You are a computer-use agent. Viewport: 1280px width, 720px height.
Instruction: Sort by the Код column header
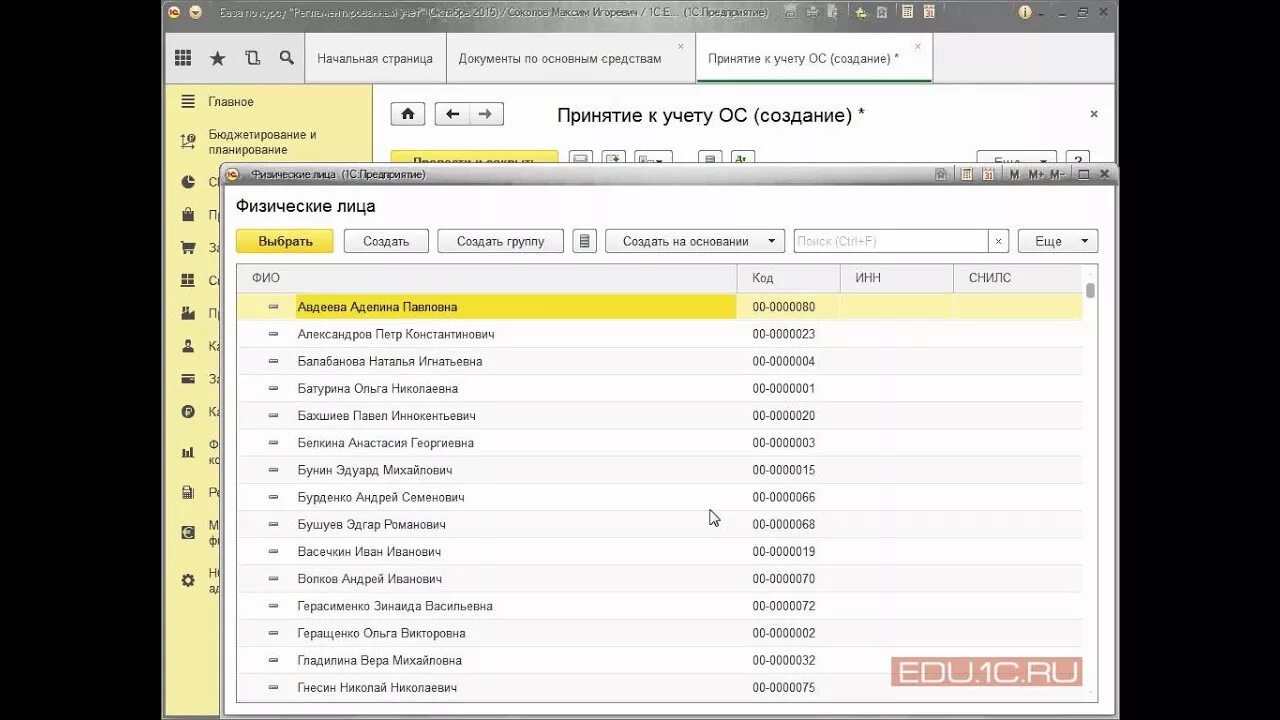(789, 278)
